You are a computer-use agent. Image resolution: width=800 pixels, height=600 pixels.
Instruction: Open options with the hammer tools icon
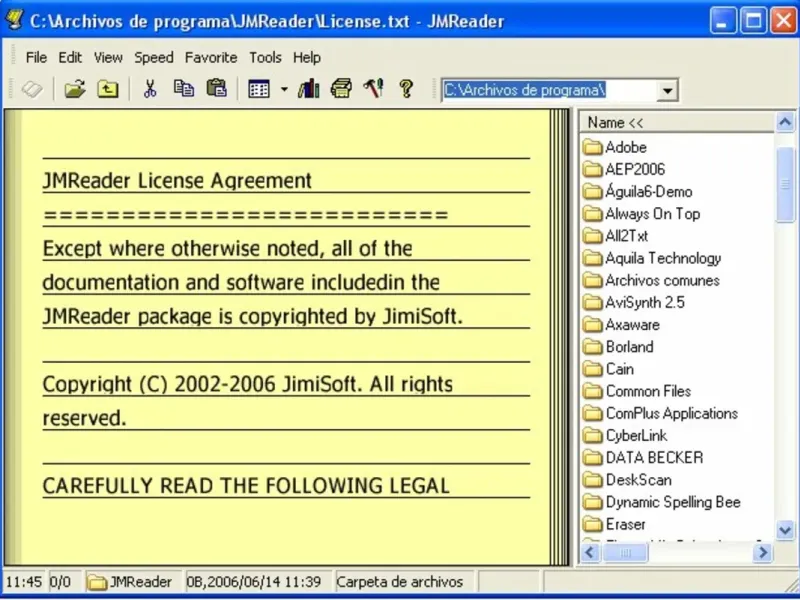373,89
